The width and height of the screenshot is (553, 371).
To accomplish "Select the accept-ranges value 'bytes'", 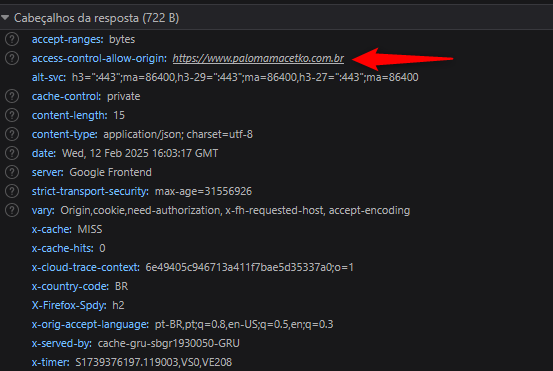I will pyautogui.click(x=122, y=39).
